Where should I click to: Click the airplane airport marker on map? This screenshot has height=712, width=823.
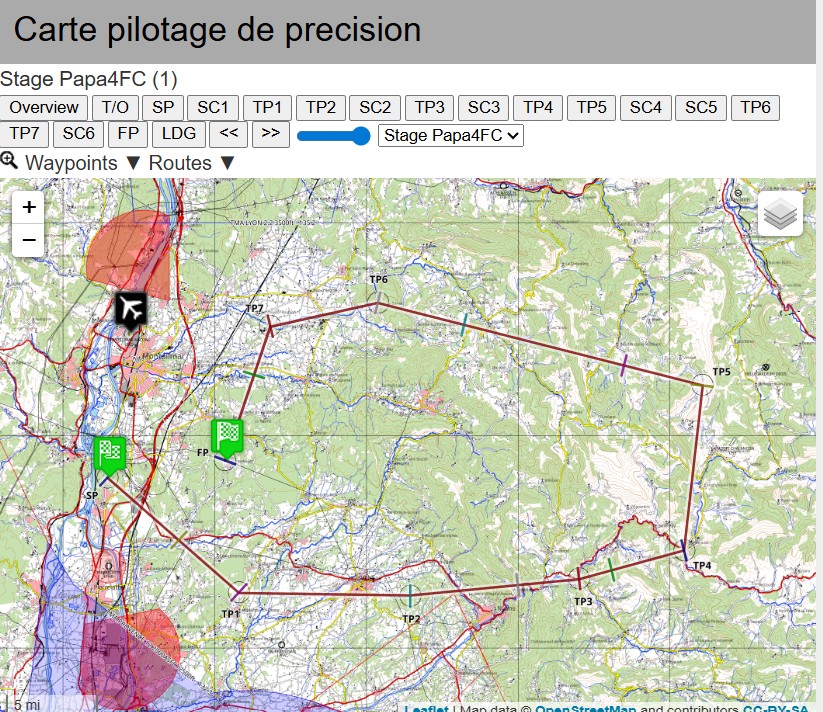(x=130, y=309)
